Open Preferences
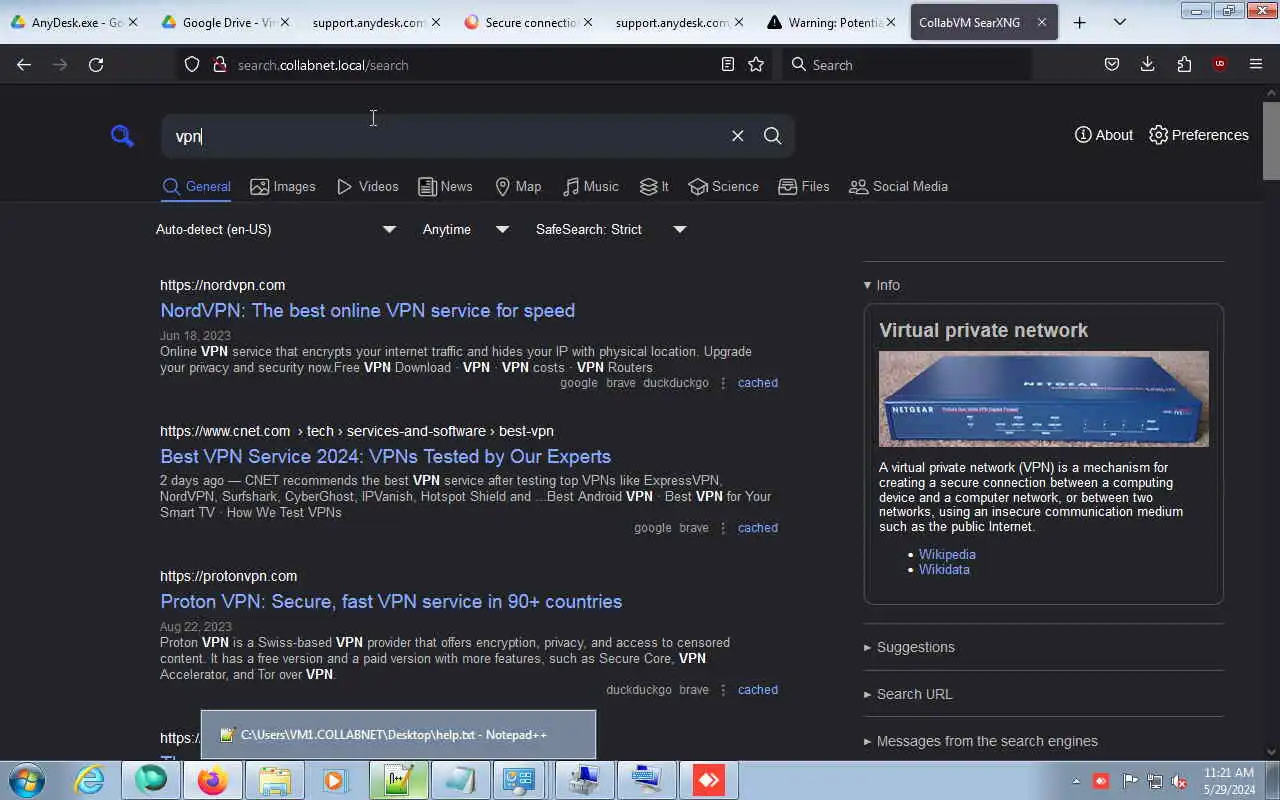 (1199, 135)
